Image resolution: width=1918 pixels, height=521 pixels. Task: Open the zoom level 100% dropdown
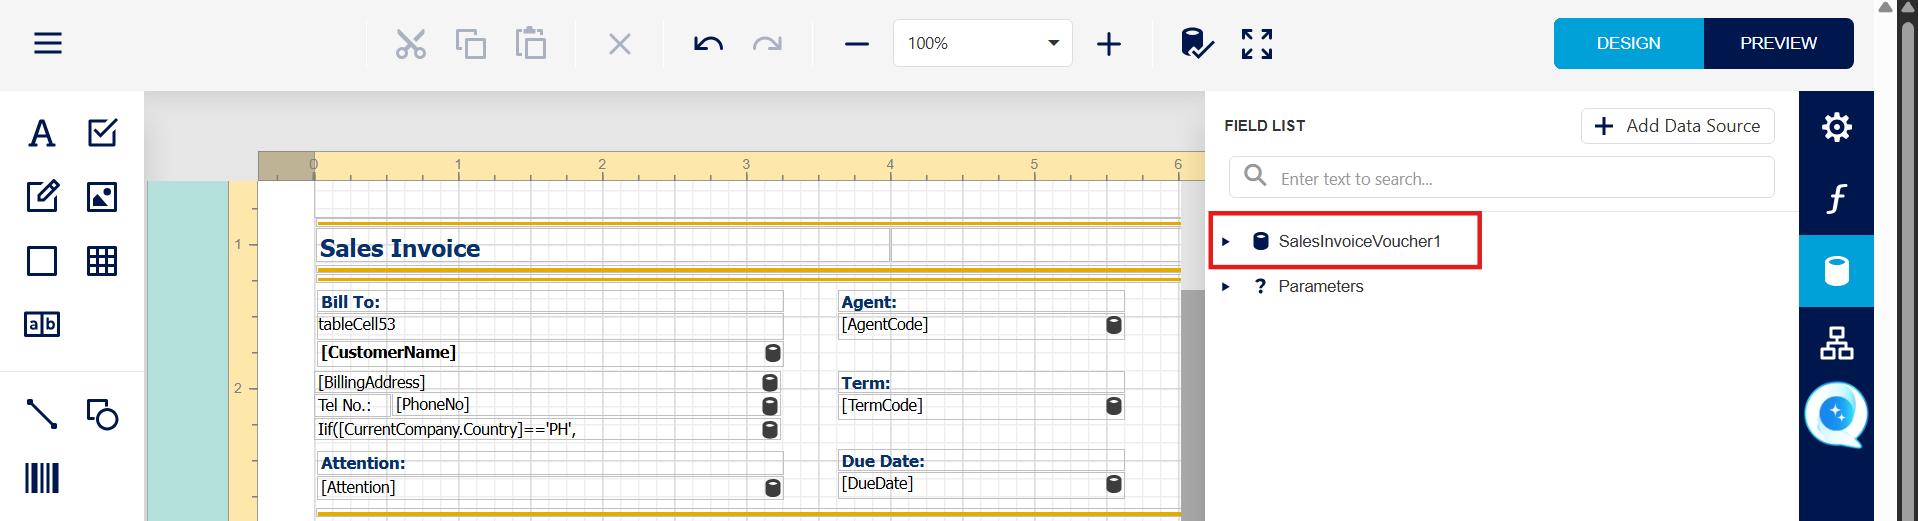[x=982, y=43]
